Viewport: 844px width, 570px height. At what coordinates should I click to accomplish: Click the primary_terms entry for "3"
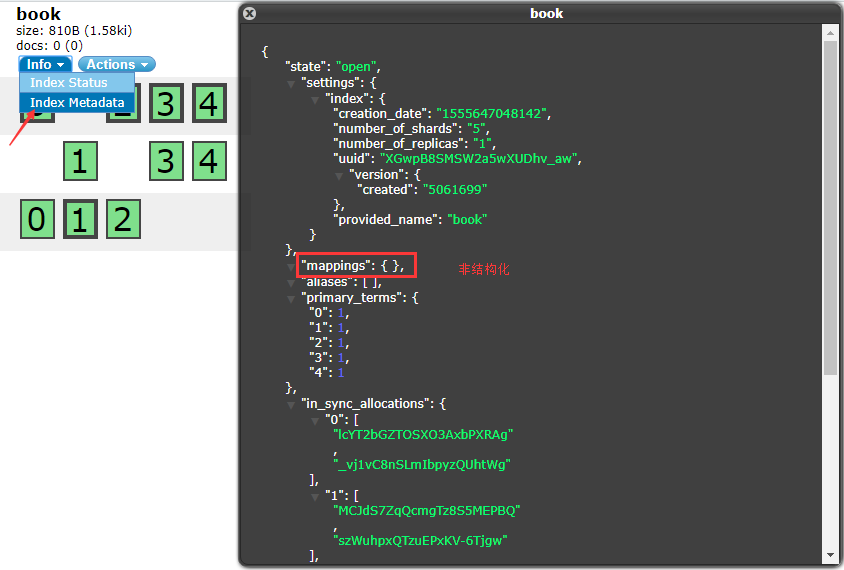(329, 357)
